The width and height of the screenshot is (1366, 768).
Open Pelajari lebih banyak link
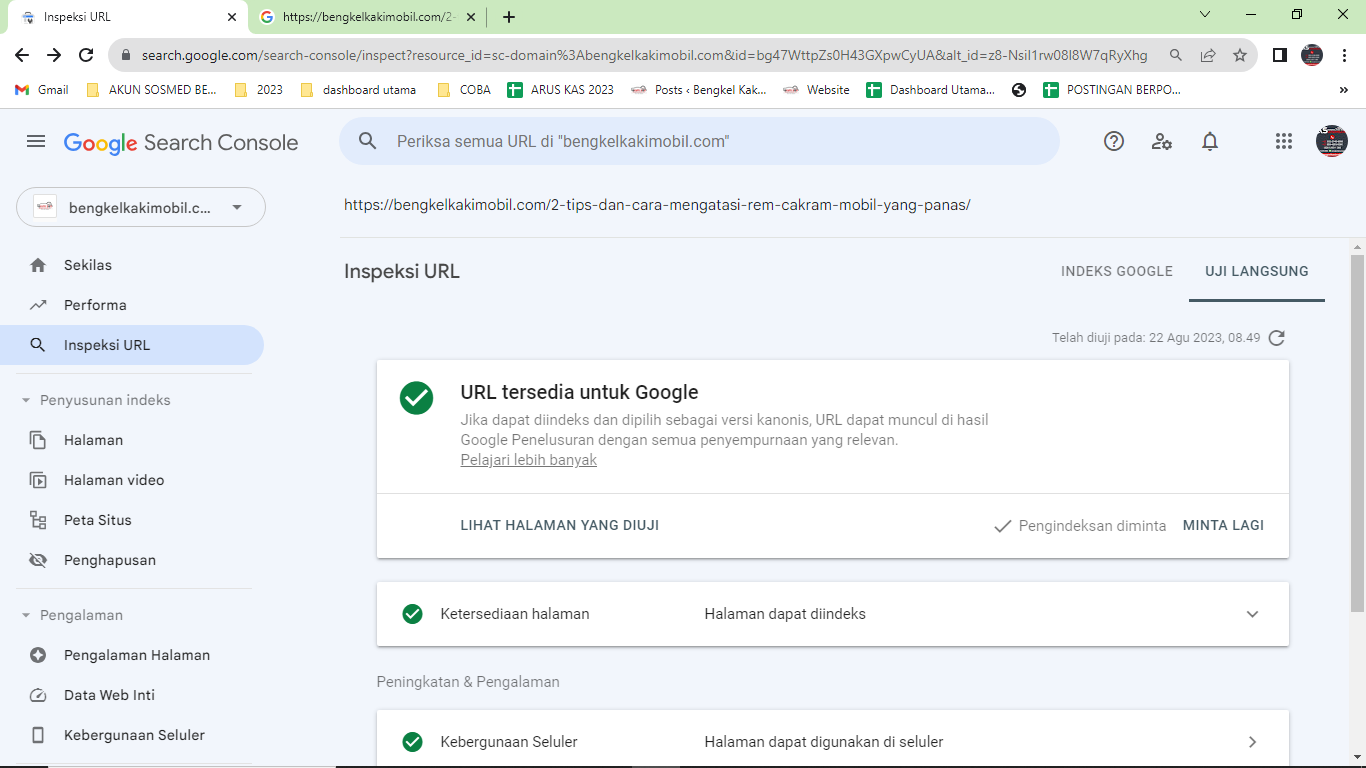(x=529, y=460)
